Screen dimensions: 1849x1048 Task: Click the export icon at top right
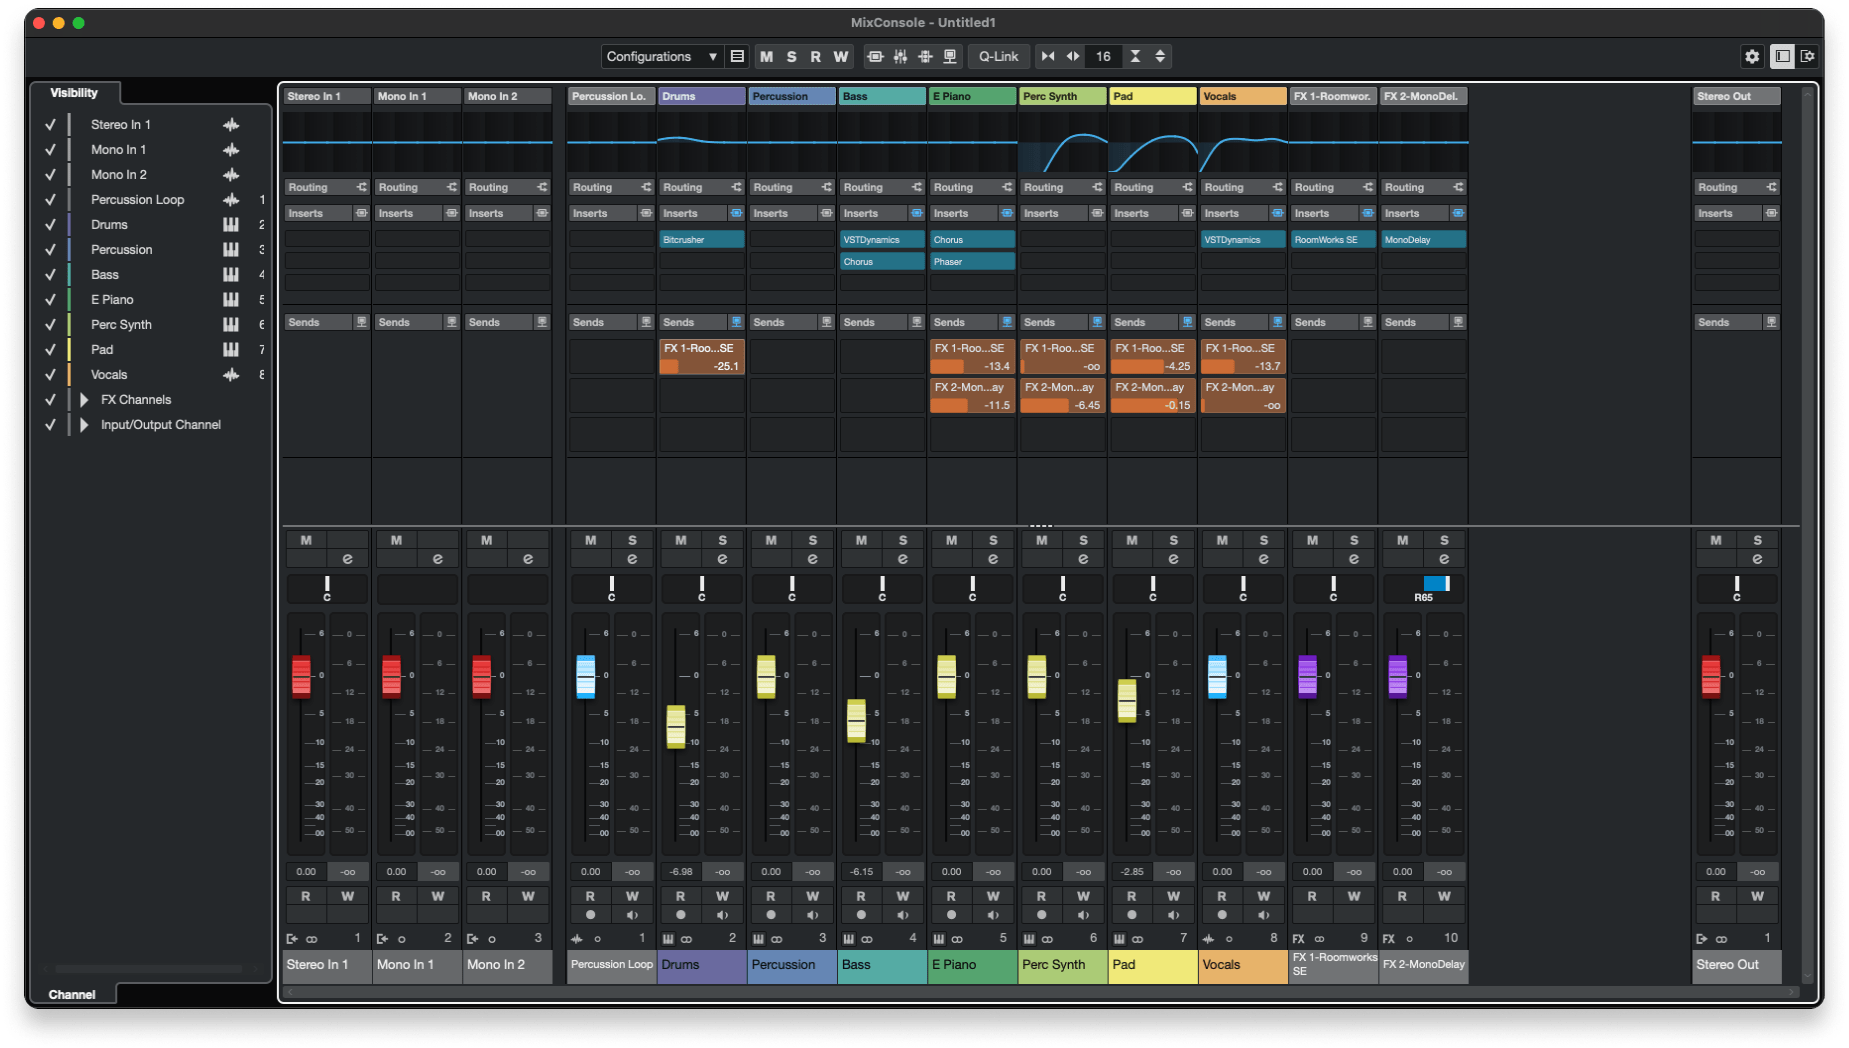[1808, 57]
